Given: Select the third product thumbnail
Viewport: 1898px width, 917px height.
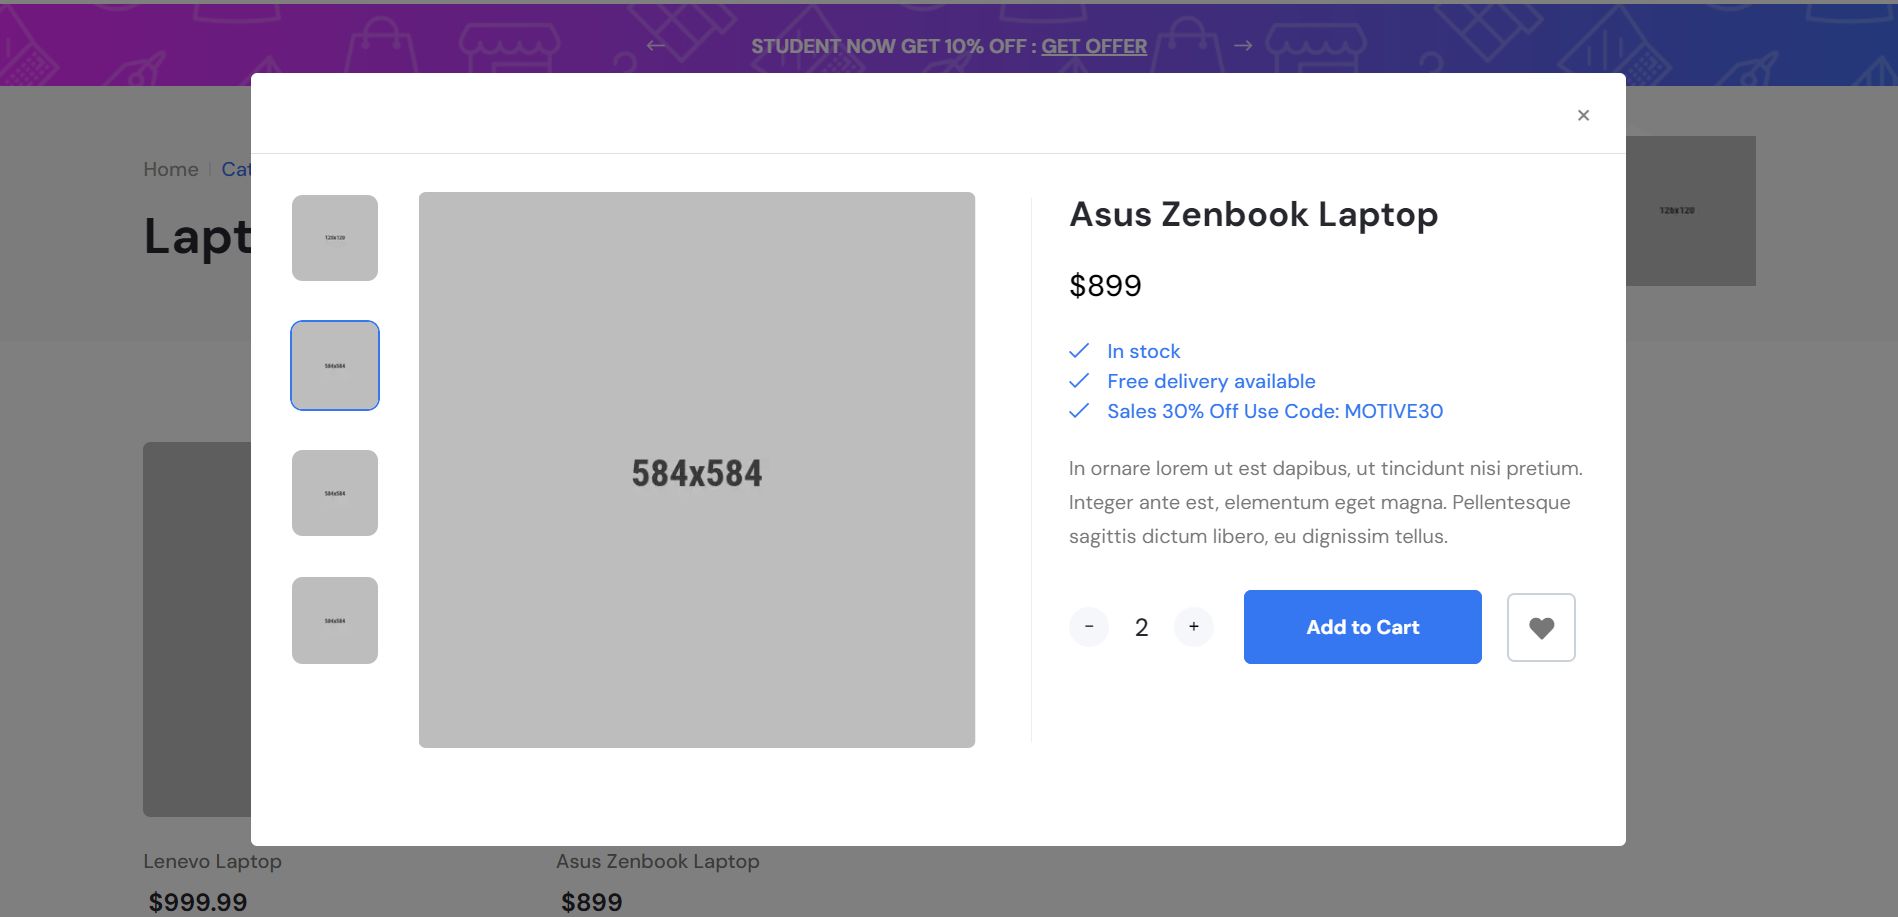Looking at the screenshot, I should pos(335,493).
